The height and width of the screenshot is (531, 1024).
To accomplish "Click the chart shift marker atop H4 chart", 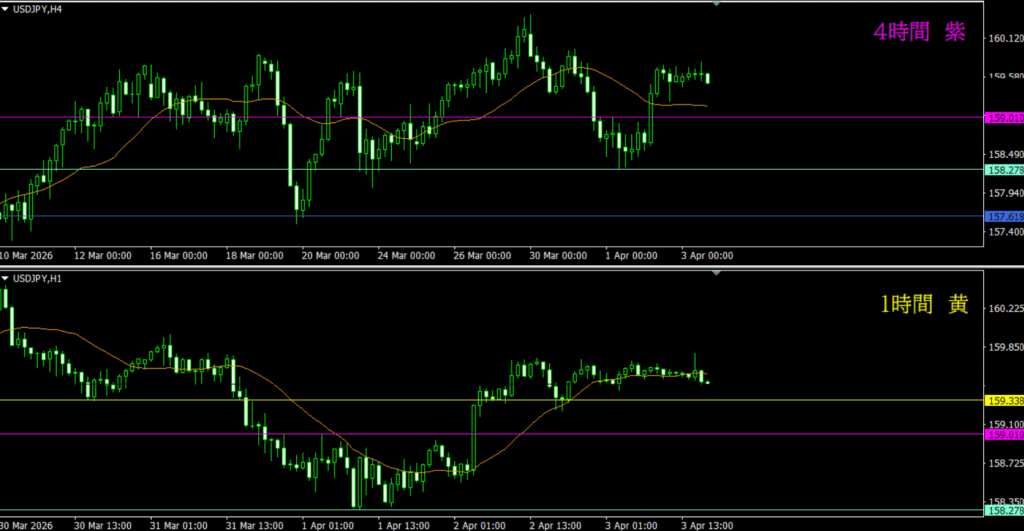I will (x=716, y=4).
